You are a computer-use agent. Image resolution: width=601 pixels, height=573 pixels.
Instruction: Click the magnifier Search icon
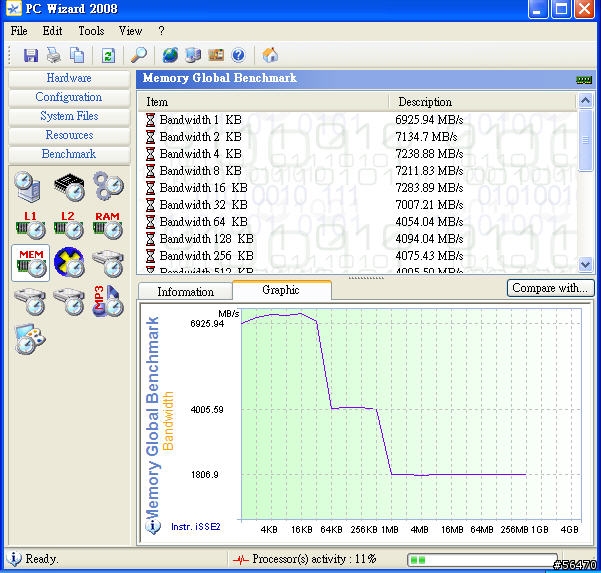coord(139,55)
